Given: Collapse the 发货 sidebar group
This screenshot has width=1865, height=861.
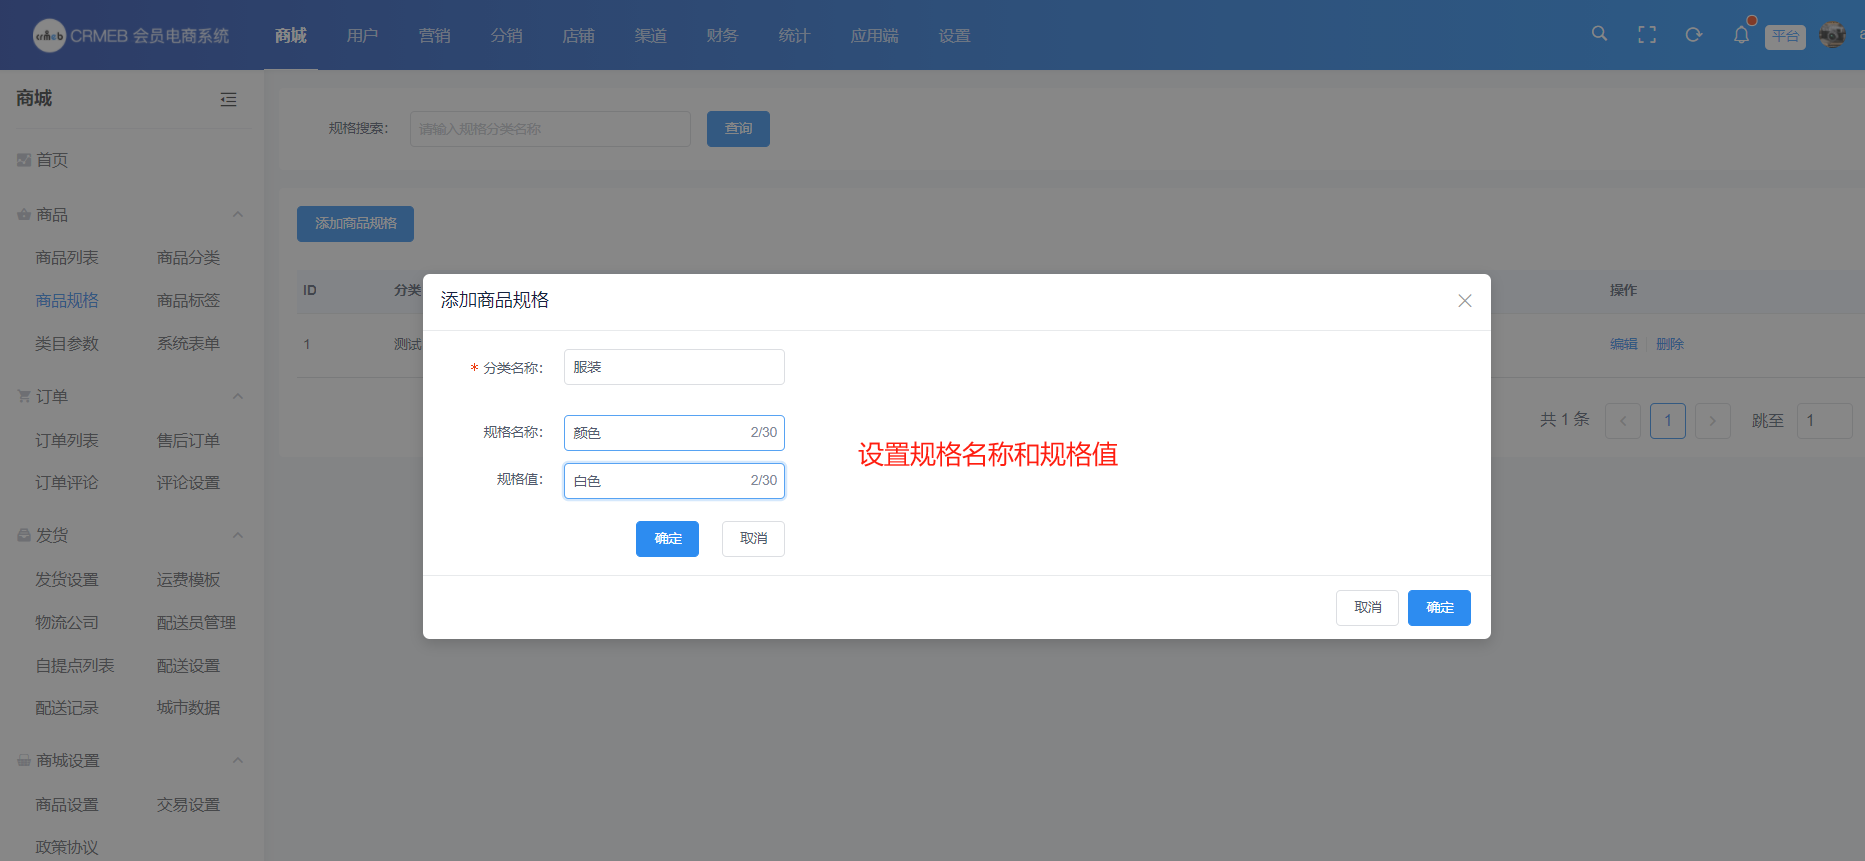Looking at the screenshot, I should click(x=238, y=536).
